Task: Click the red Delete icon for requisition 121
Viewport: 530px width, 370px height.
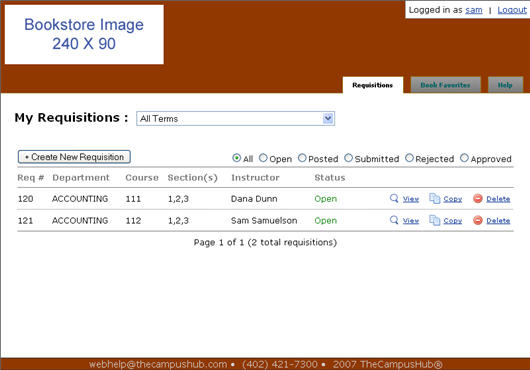Action: pos(478,220)
